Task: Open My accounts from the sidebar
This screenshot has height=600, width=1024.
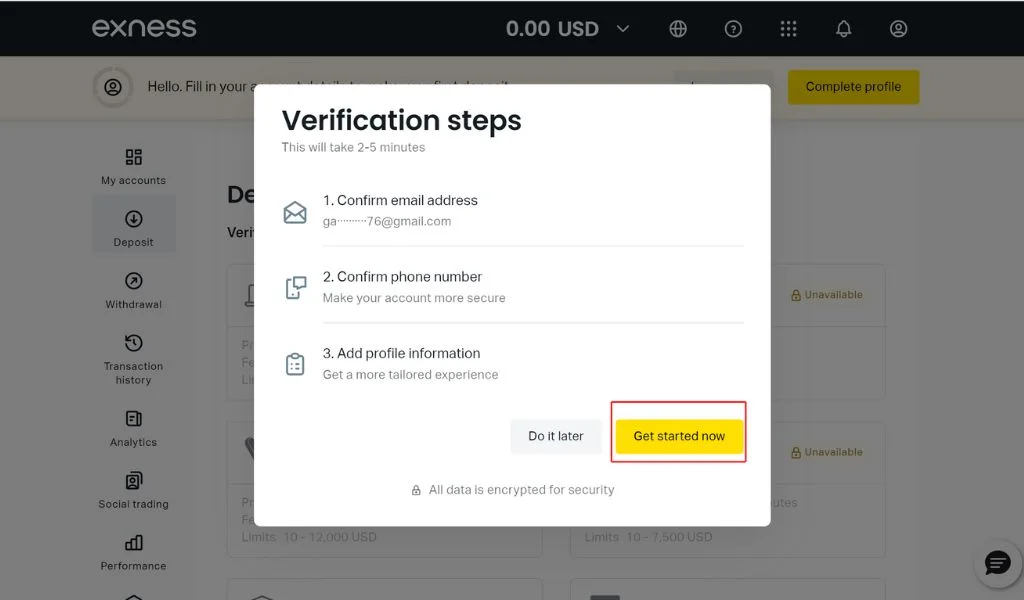Action: (133, 157)
